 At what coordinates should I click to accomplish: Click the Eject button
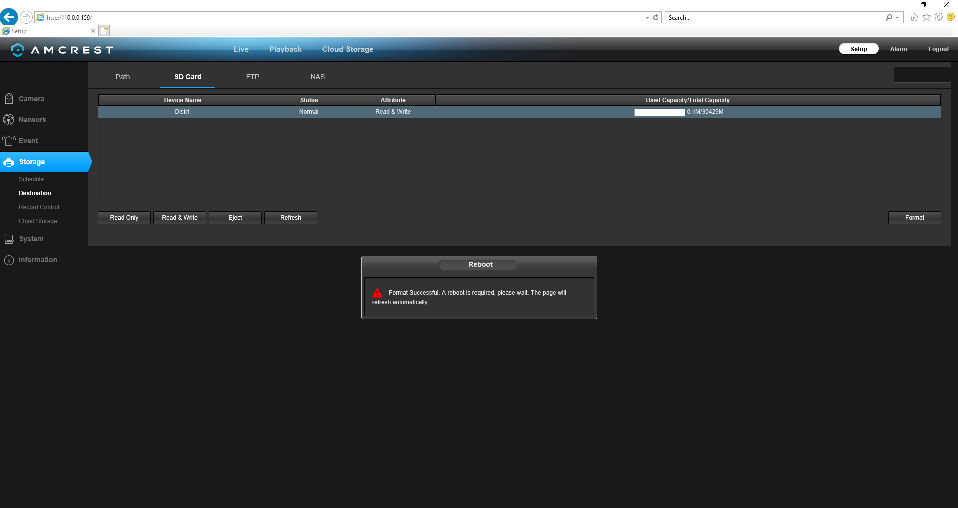coord(235,218)
